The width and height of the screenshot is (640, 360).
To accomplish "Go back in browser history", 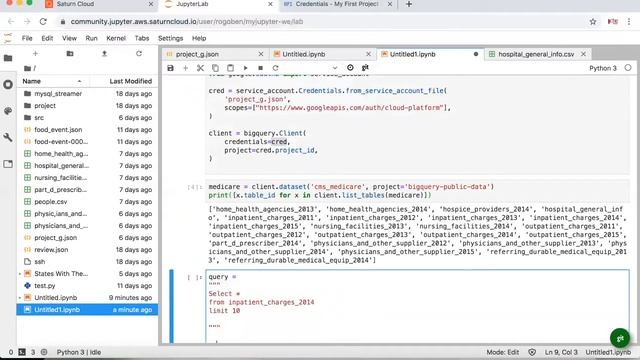I will point(11,22).
